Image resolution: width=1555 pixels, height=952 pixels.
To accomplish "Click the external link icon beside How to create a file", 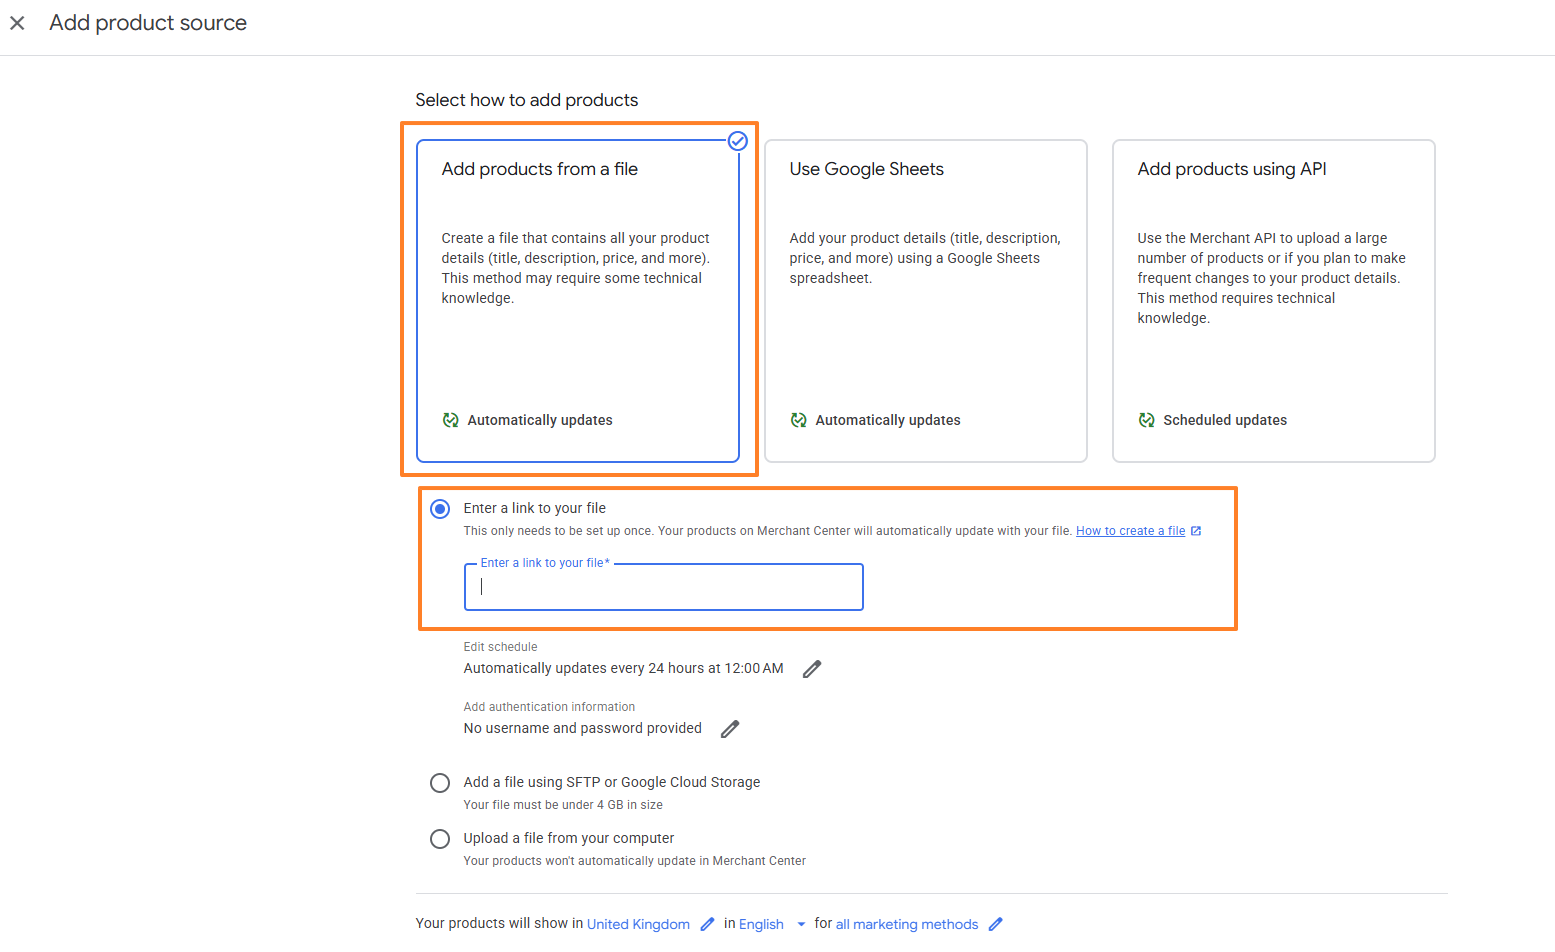I will pos(1196,531).
